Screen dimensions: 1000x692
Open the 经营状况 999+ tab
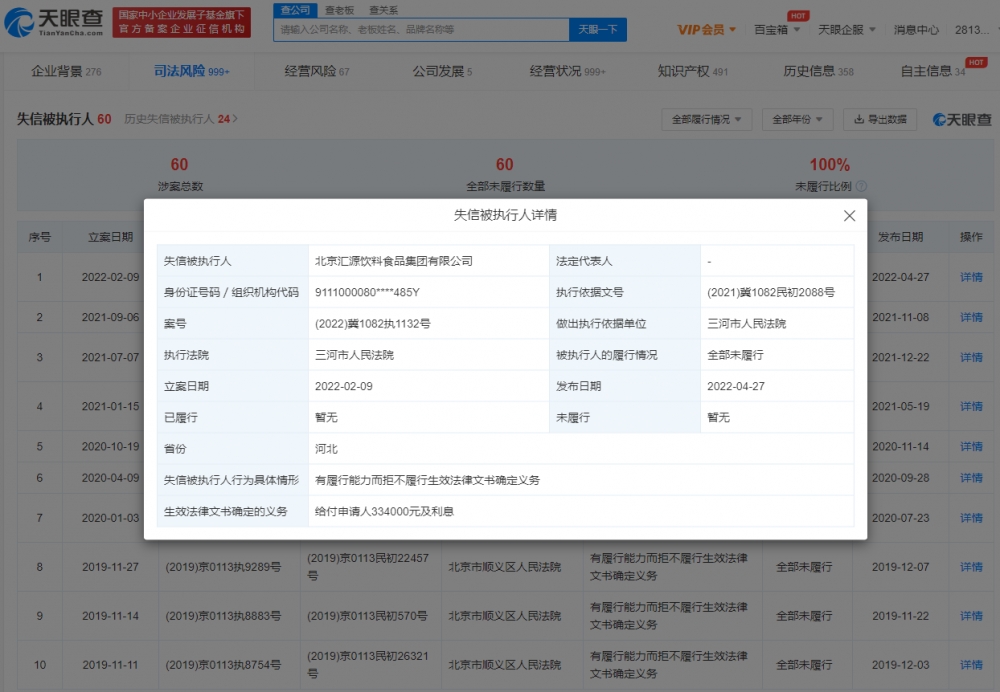pos(568,71)
